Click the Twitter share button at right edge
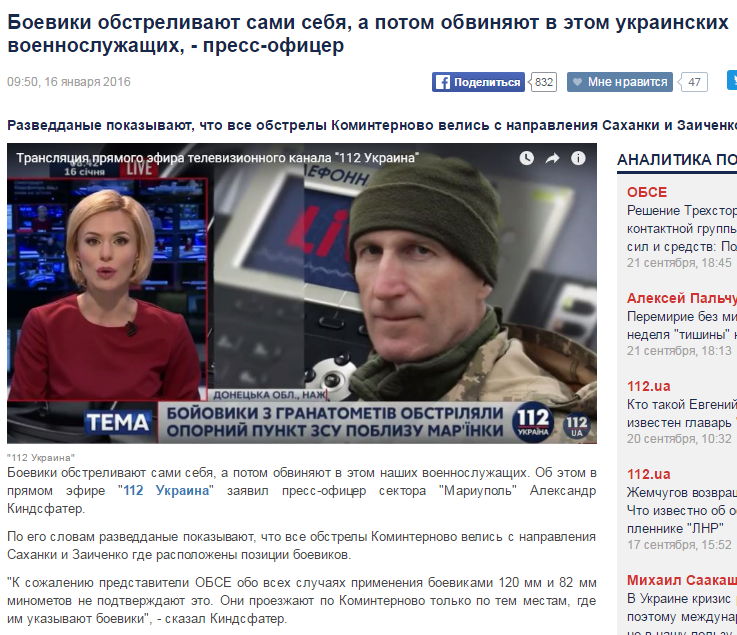The width and height of the screenshot is (737, 635). [732, 80]
